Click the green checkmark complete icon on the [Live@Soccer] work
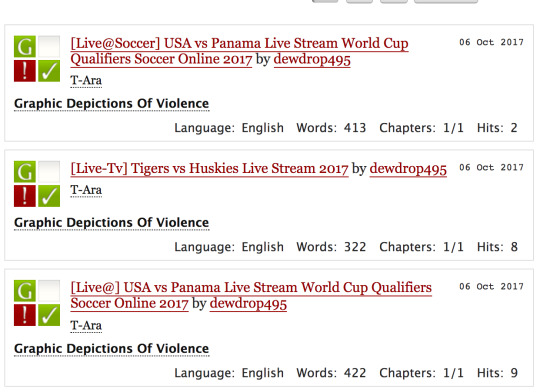This screenshot has width=540, height=392. pos(49,71)
